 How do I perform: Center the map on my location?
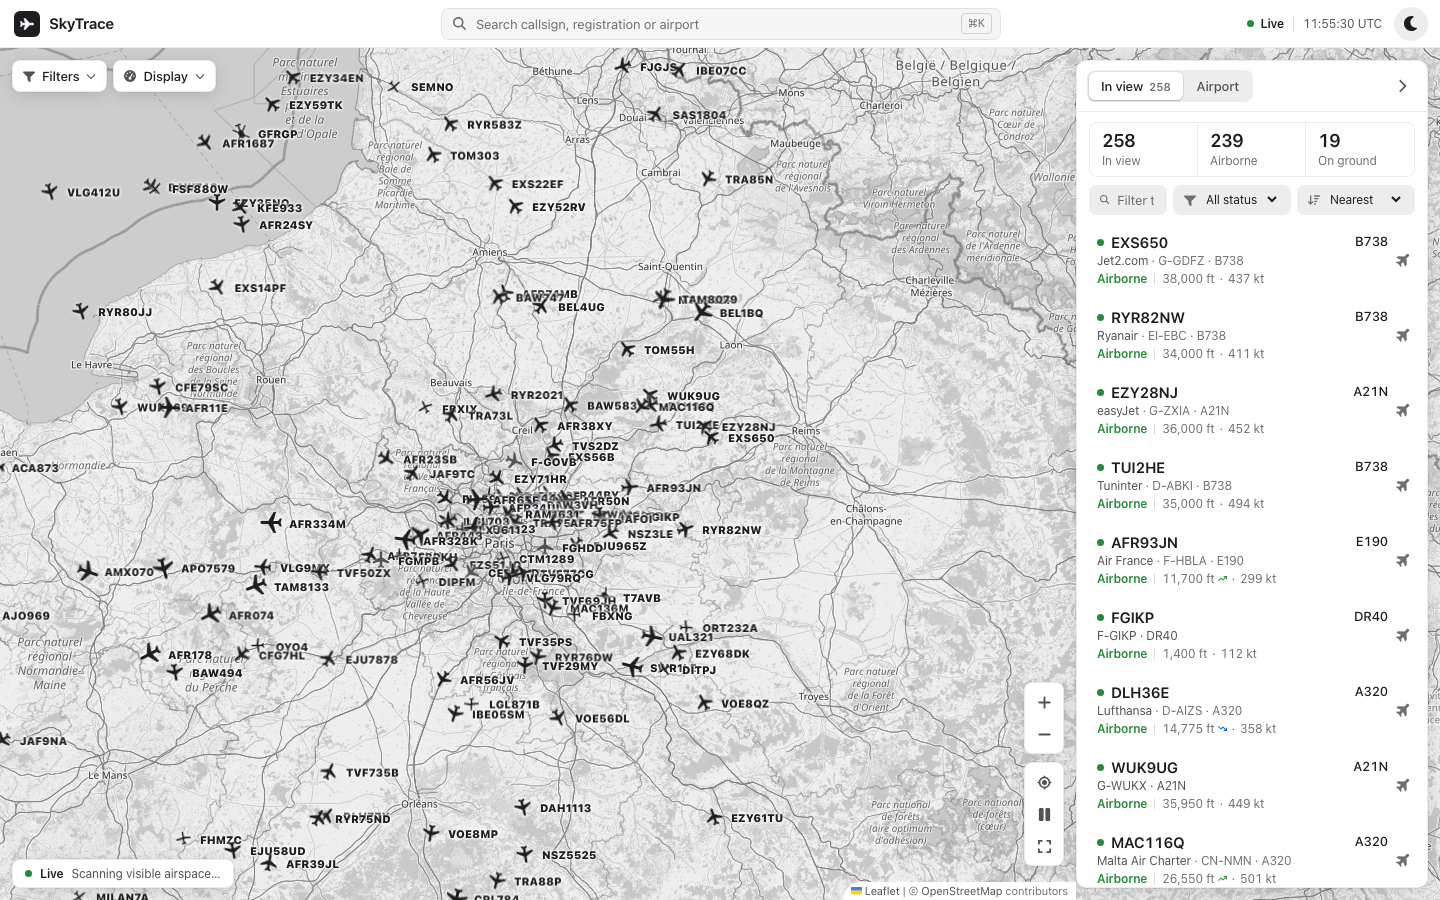tap(1044, 783)
